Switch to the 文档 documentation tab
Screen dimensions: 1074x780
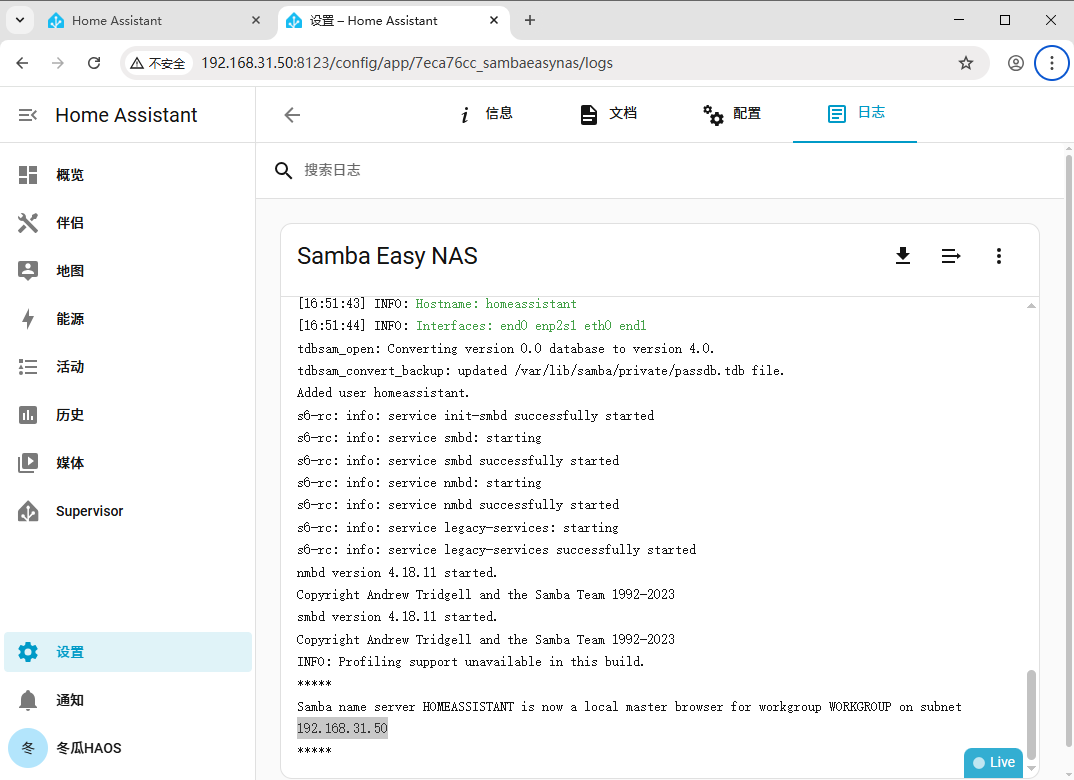tap(608, 114)
